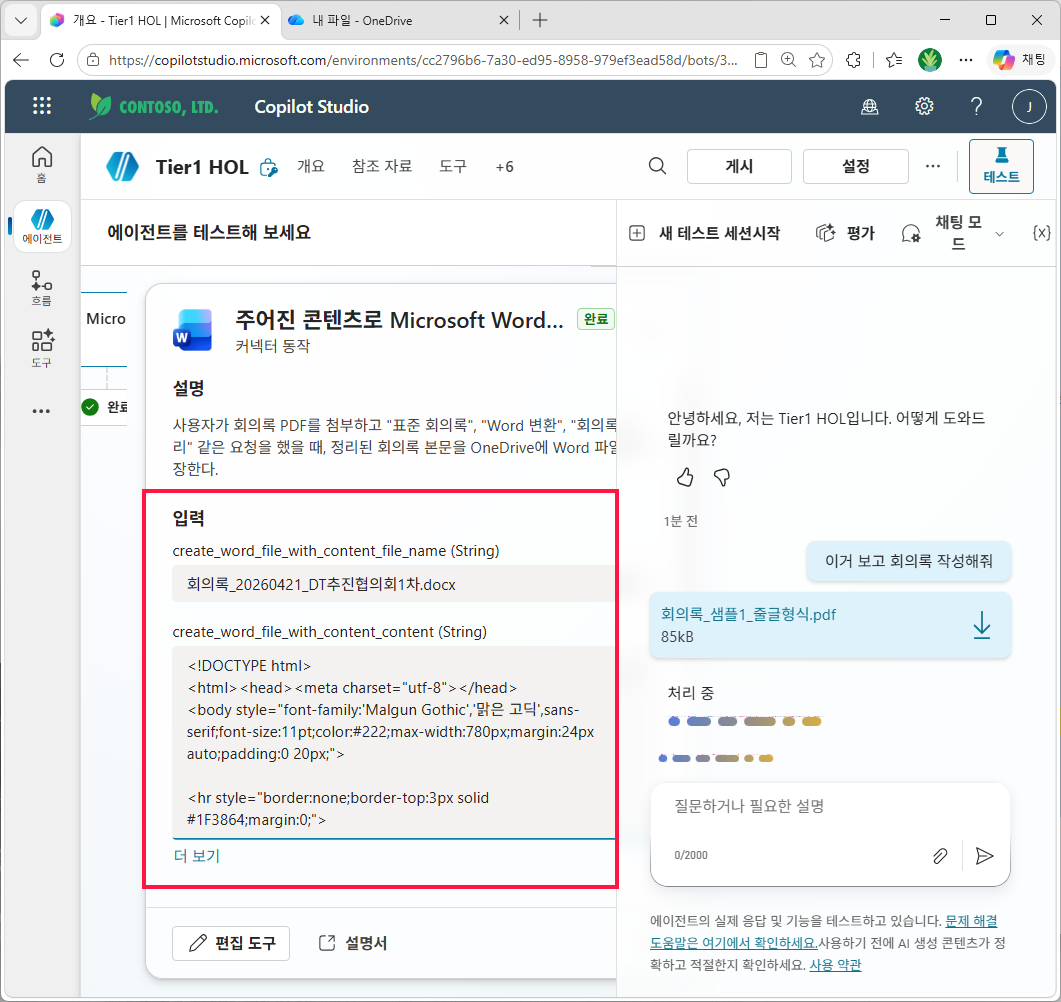Click the 완료 status badge
Screen dimensions: 1061x1002
click(595, 319)
